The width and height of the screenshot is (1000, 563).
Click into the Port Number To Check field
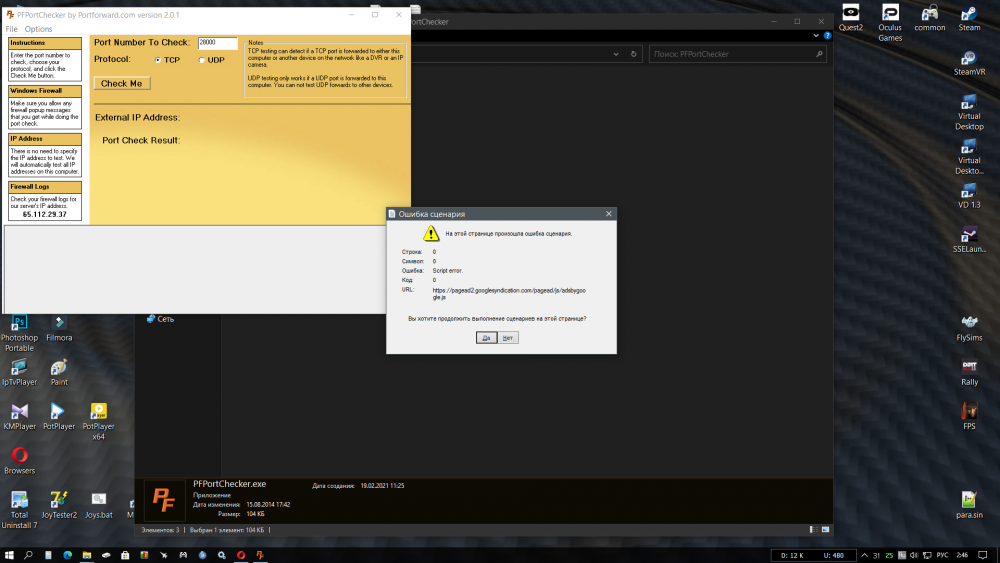click(x=217, y=43)
